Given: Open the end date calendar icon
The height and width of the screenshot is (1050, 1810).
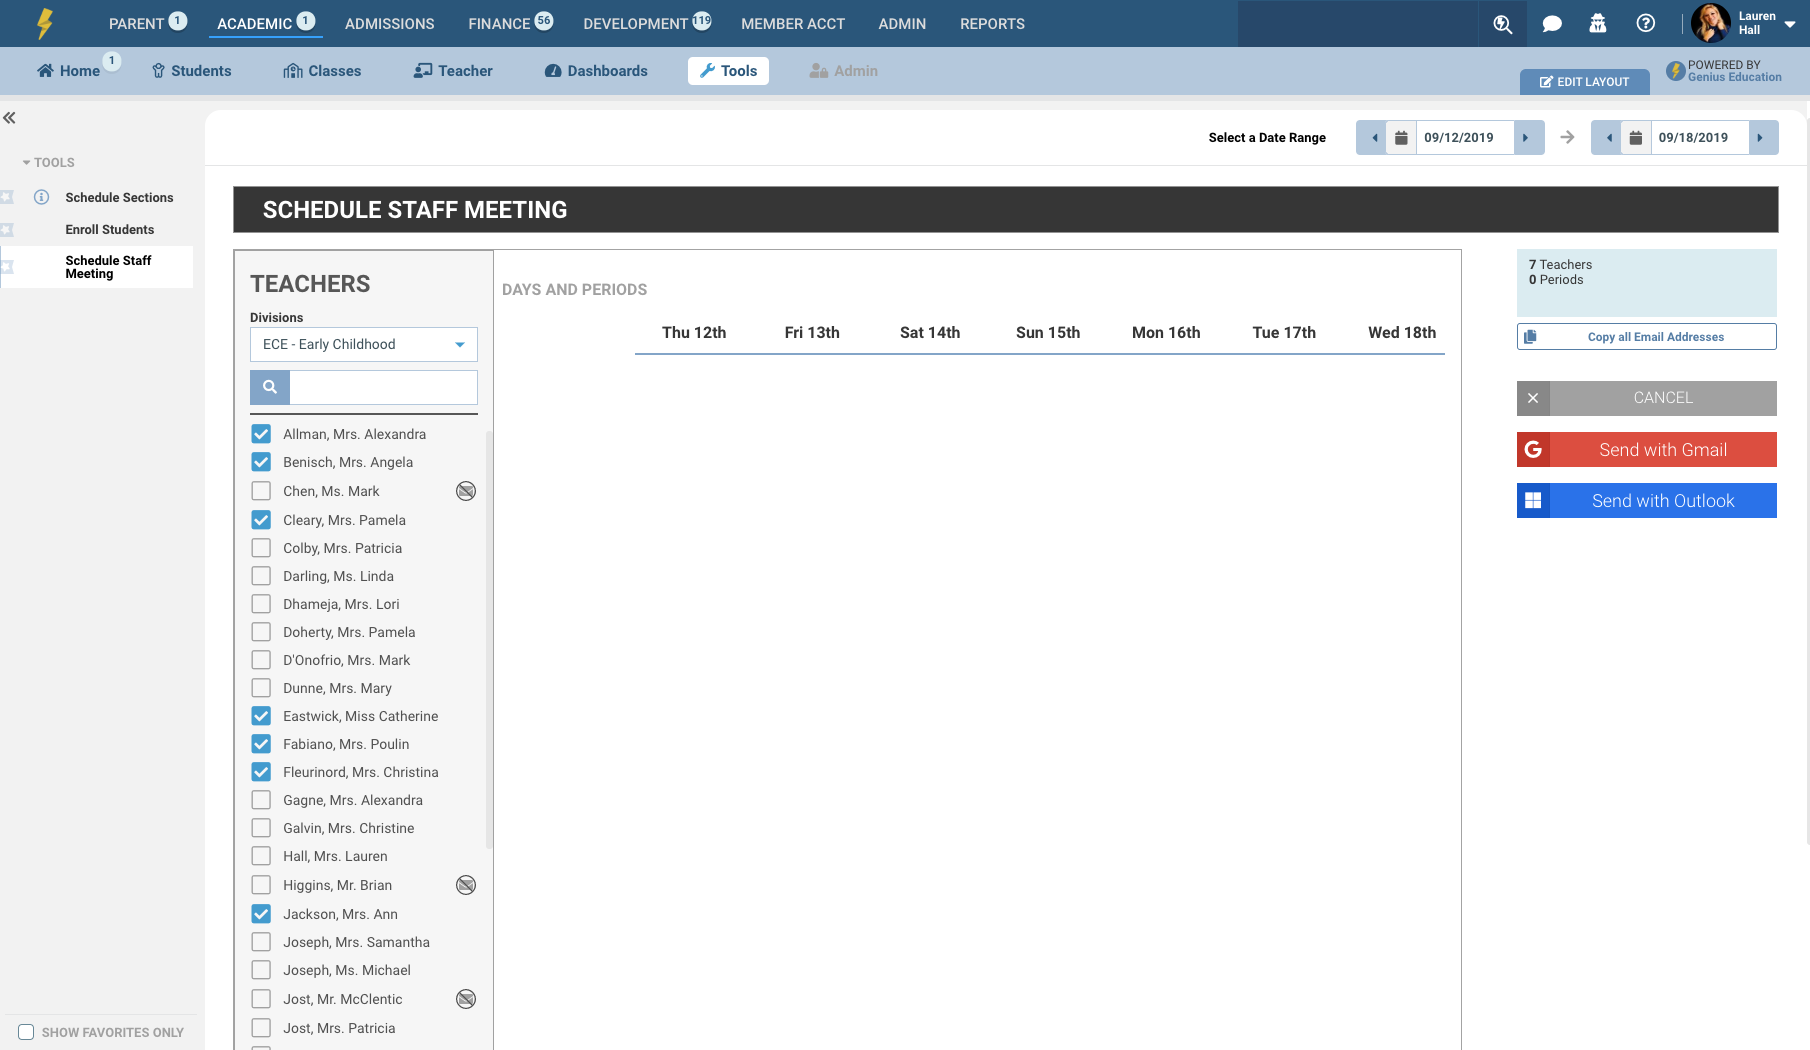Looking at the screenshot, I should [1635, 138].
